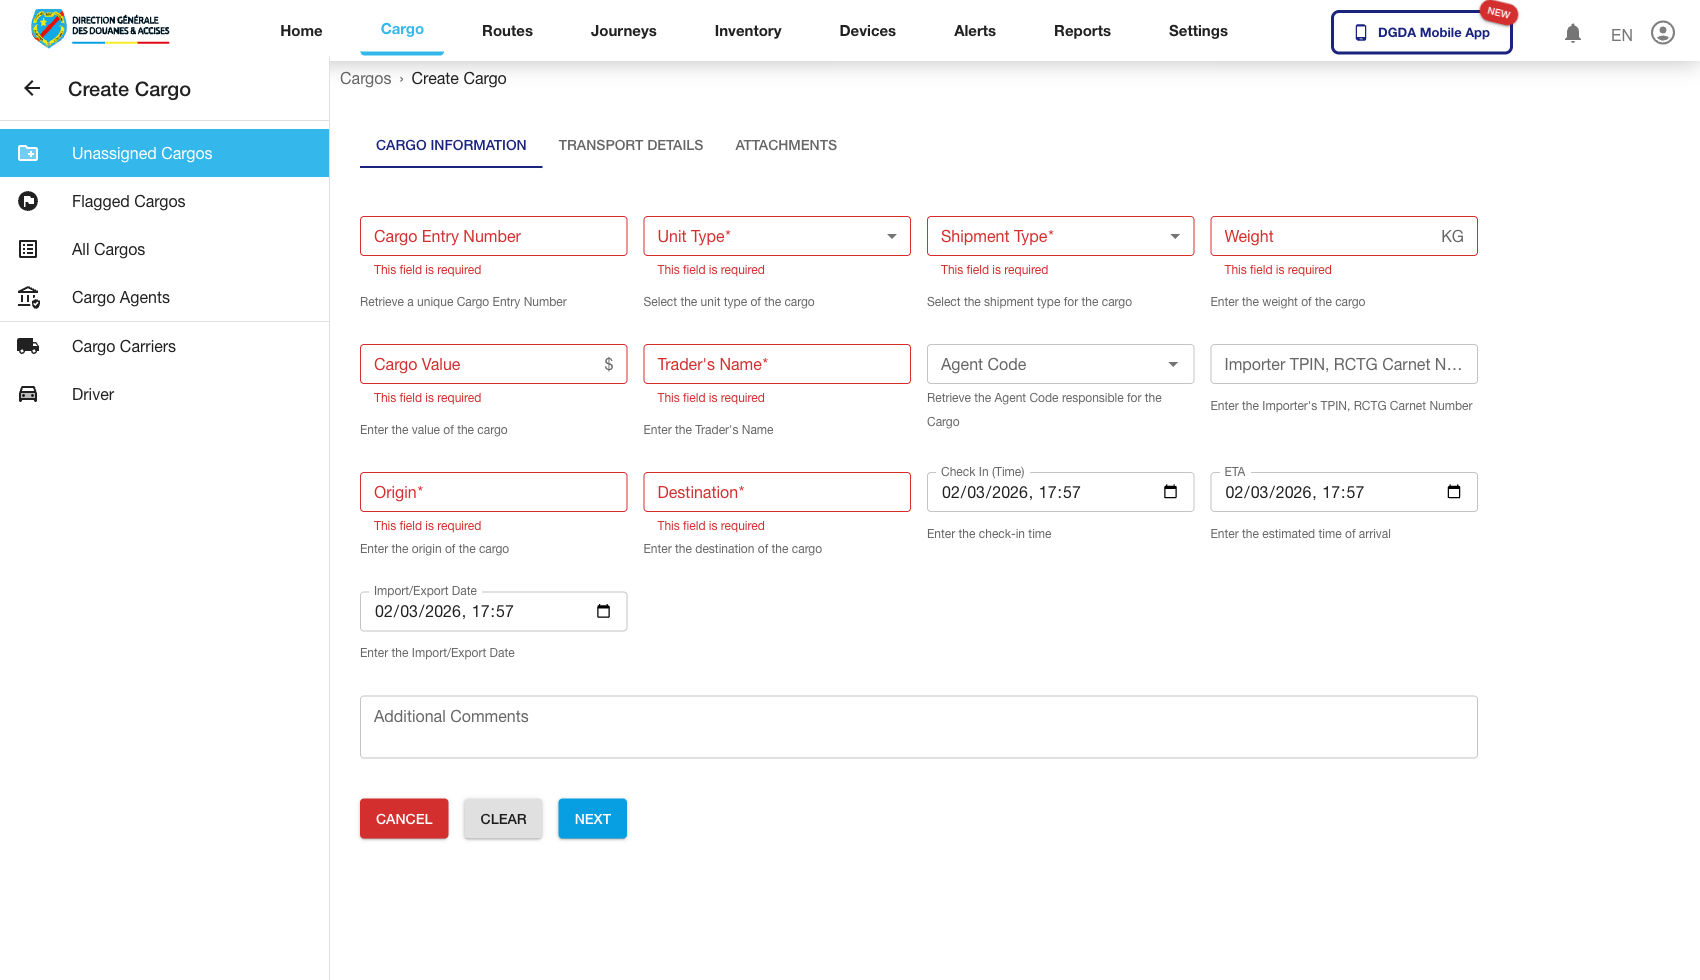
Task: Expand the Shipment Type dropdown
Action: coord(1174,237)
